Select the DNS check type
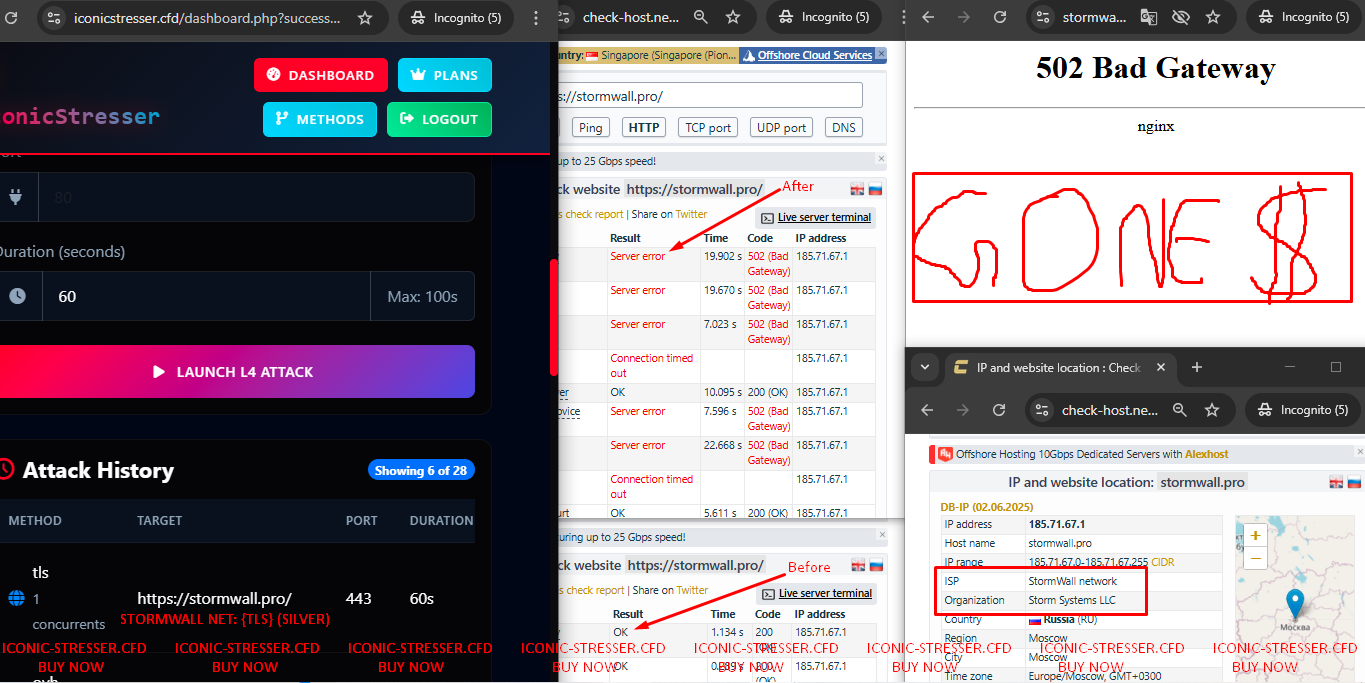 click(x=844, y=127)
